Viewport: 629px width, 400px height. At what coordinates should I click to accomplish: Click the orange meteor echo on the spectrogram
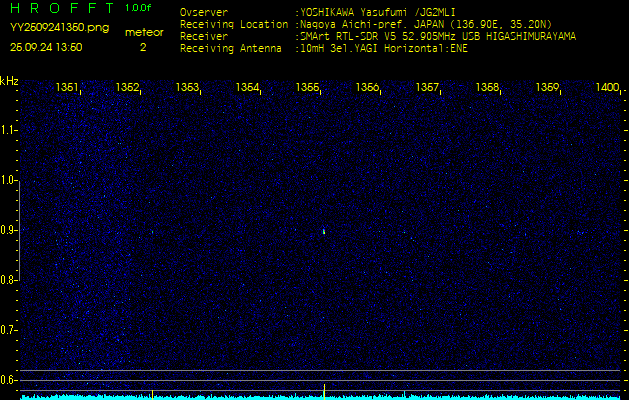pos(324,232)
